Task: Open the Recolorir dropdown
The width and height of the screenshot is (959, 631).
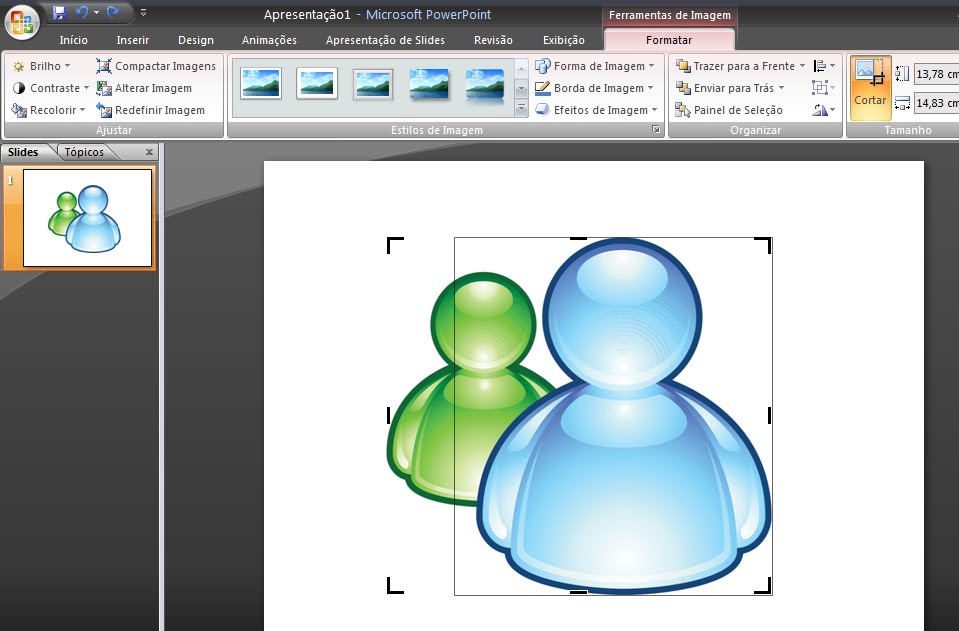Action: coord(48,110)
